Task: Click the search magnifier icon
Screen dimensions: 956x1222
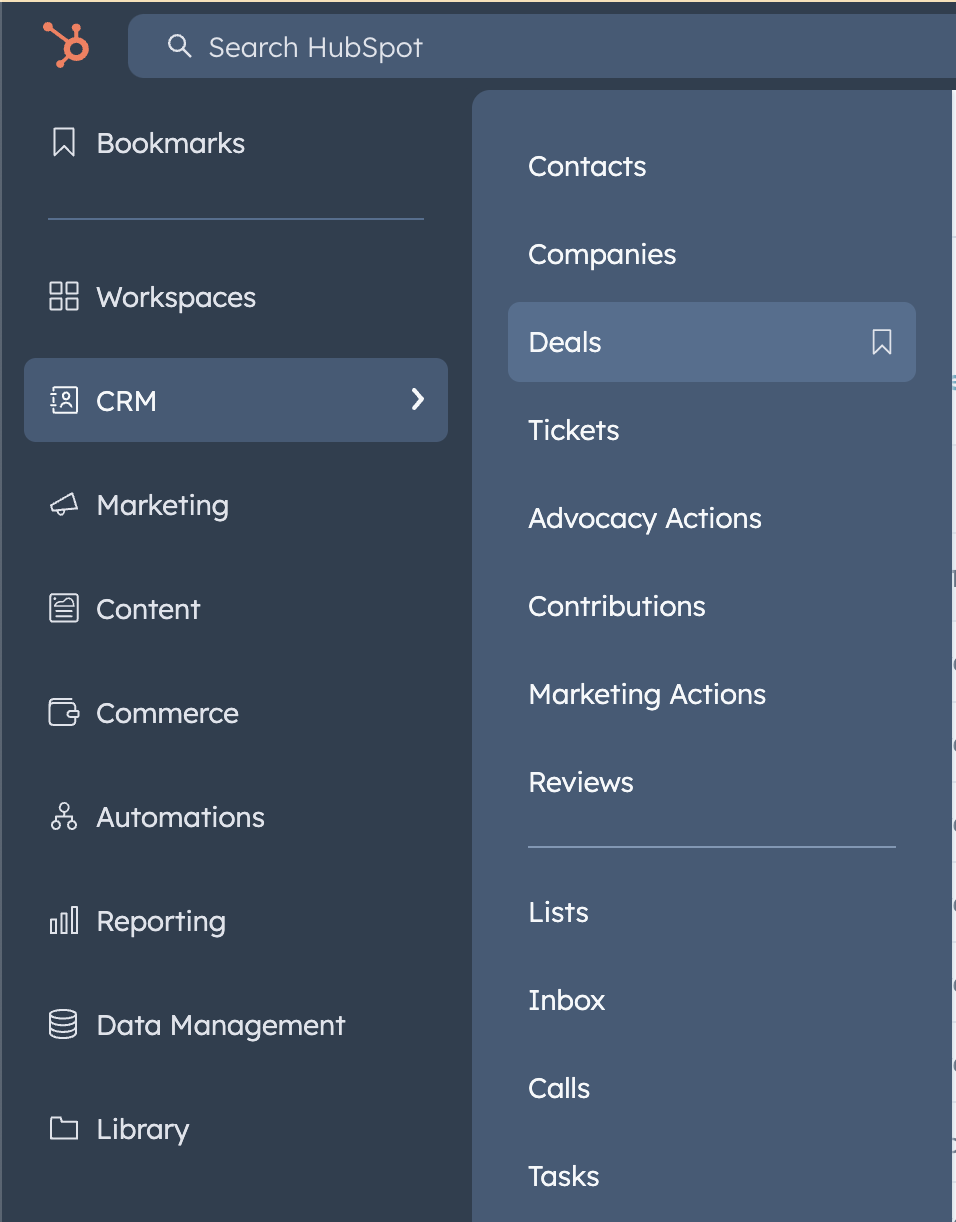Action: coord(179,46)
